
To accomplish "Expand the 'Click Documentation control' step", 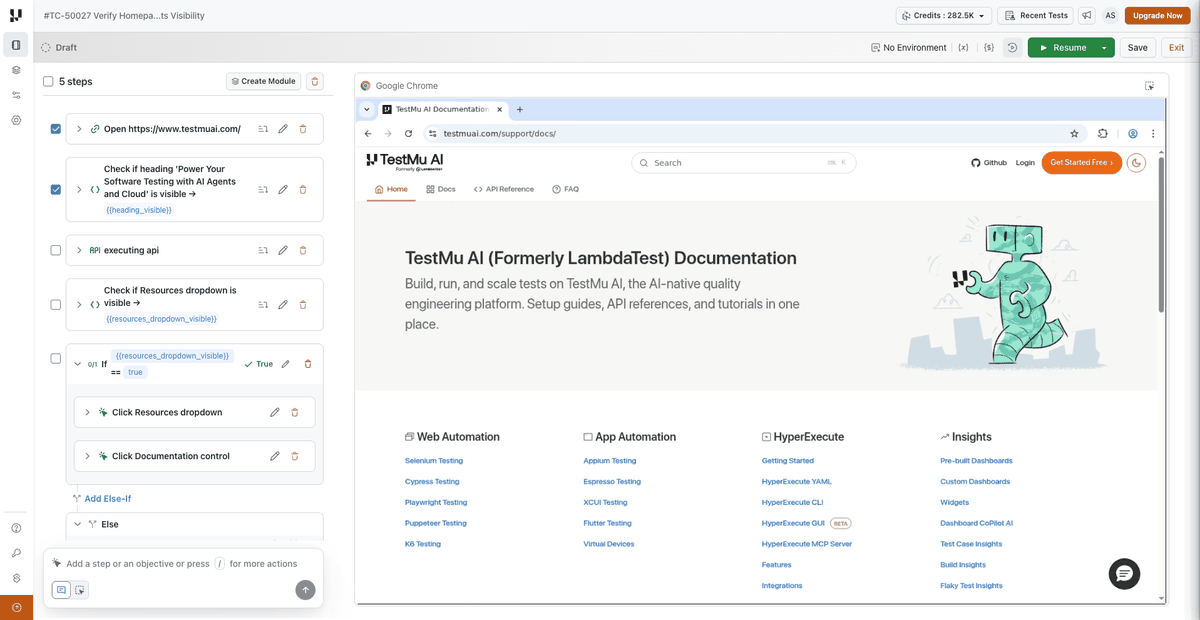I will coord(87,456).
